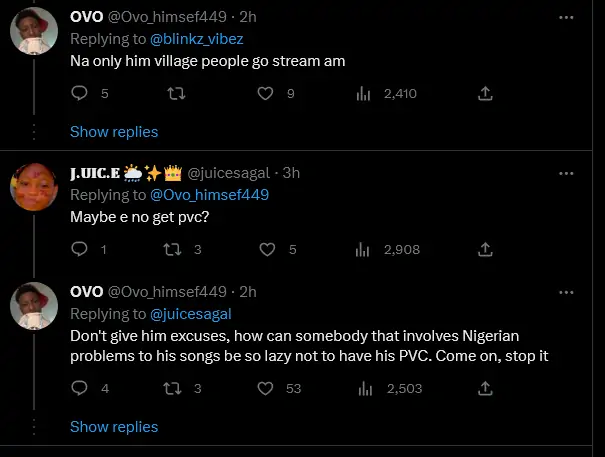Open the @juicesagal reply-to mention link
Screen dimensions: 605x457
point(190,313)
